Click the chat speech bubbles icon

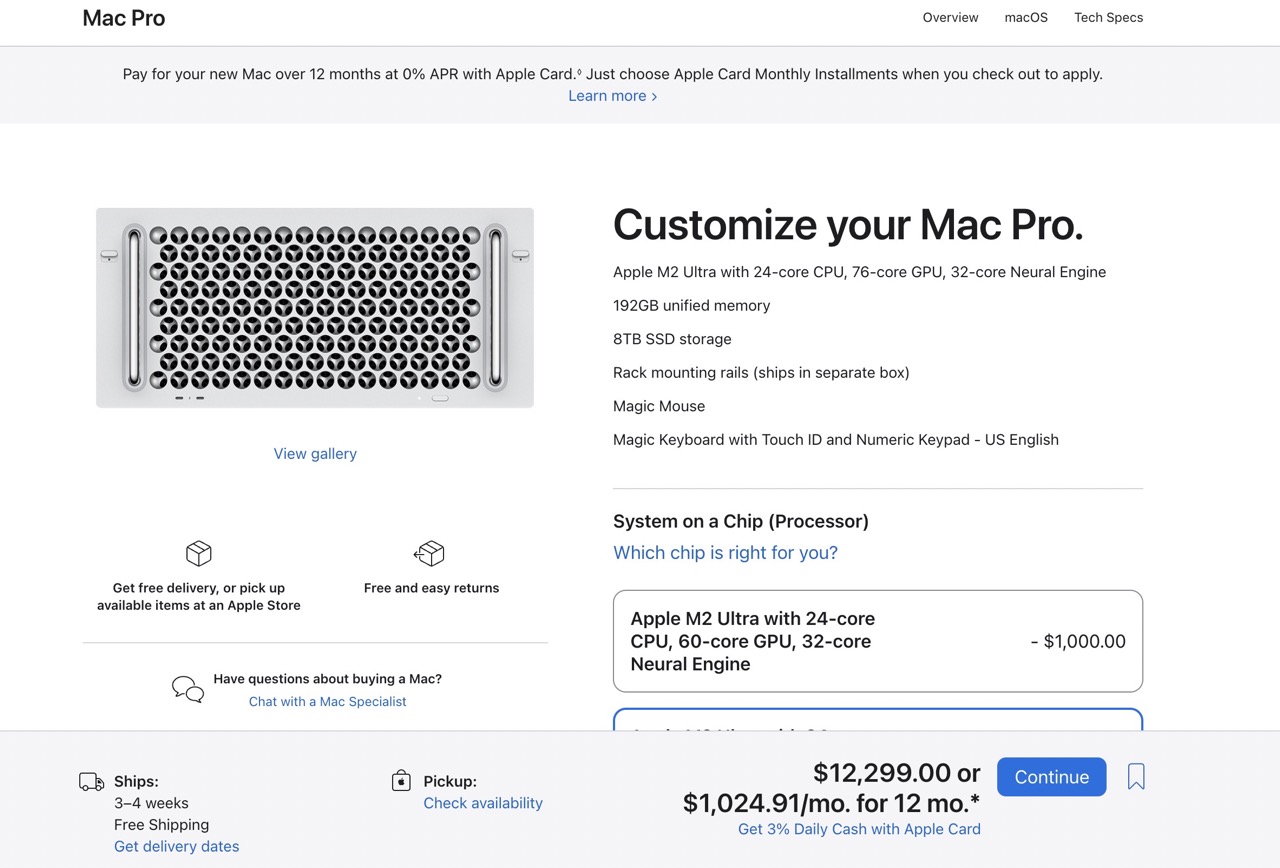[x=188, y=689]
